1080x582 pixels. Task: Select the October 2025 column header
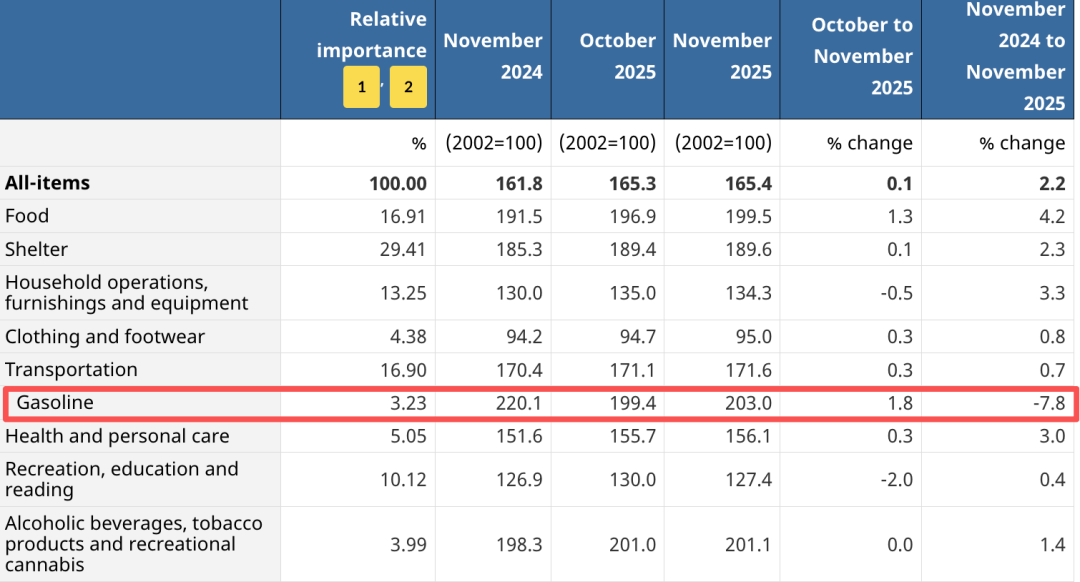(x=617, y=56)
